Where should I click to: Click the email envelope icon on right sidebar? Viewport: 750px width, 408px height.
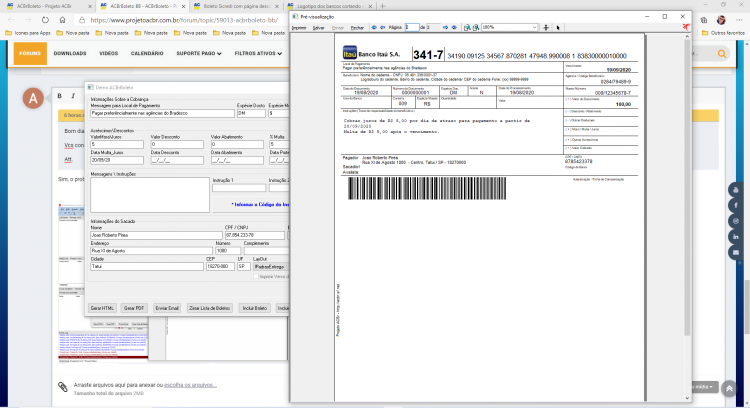(x=736, y=252)
